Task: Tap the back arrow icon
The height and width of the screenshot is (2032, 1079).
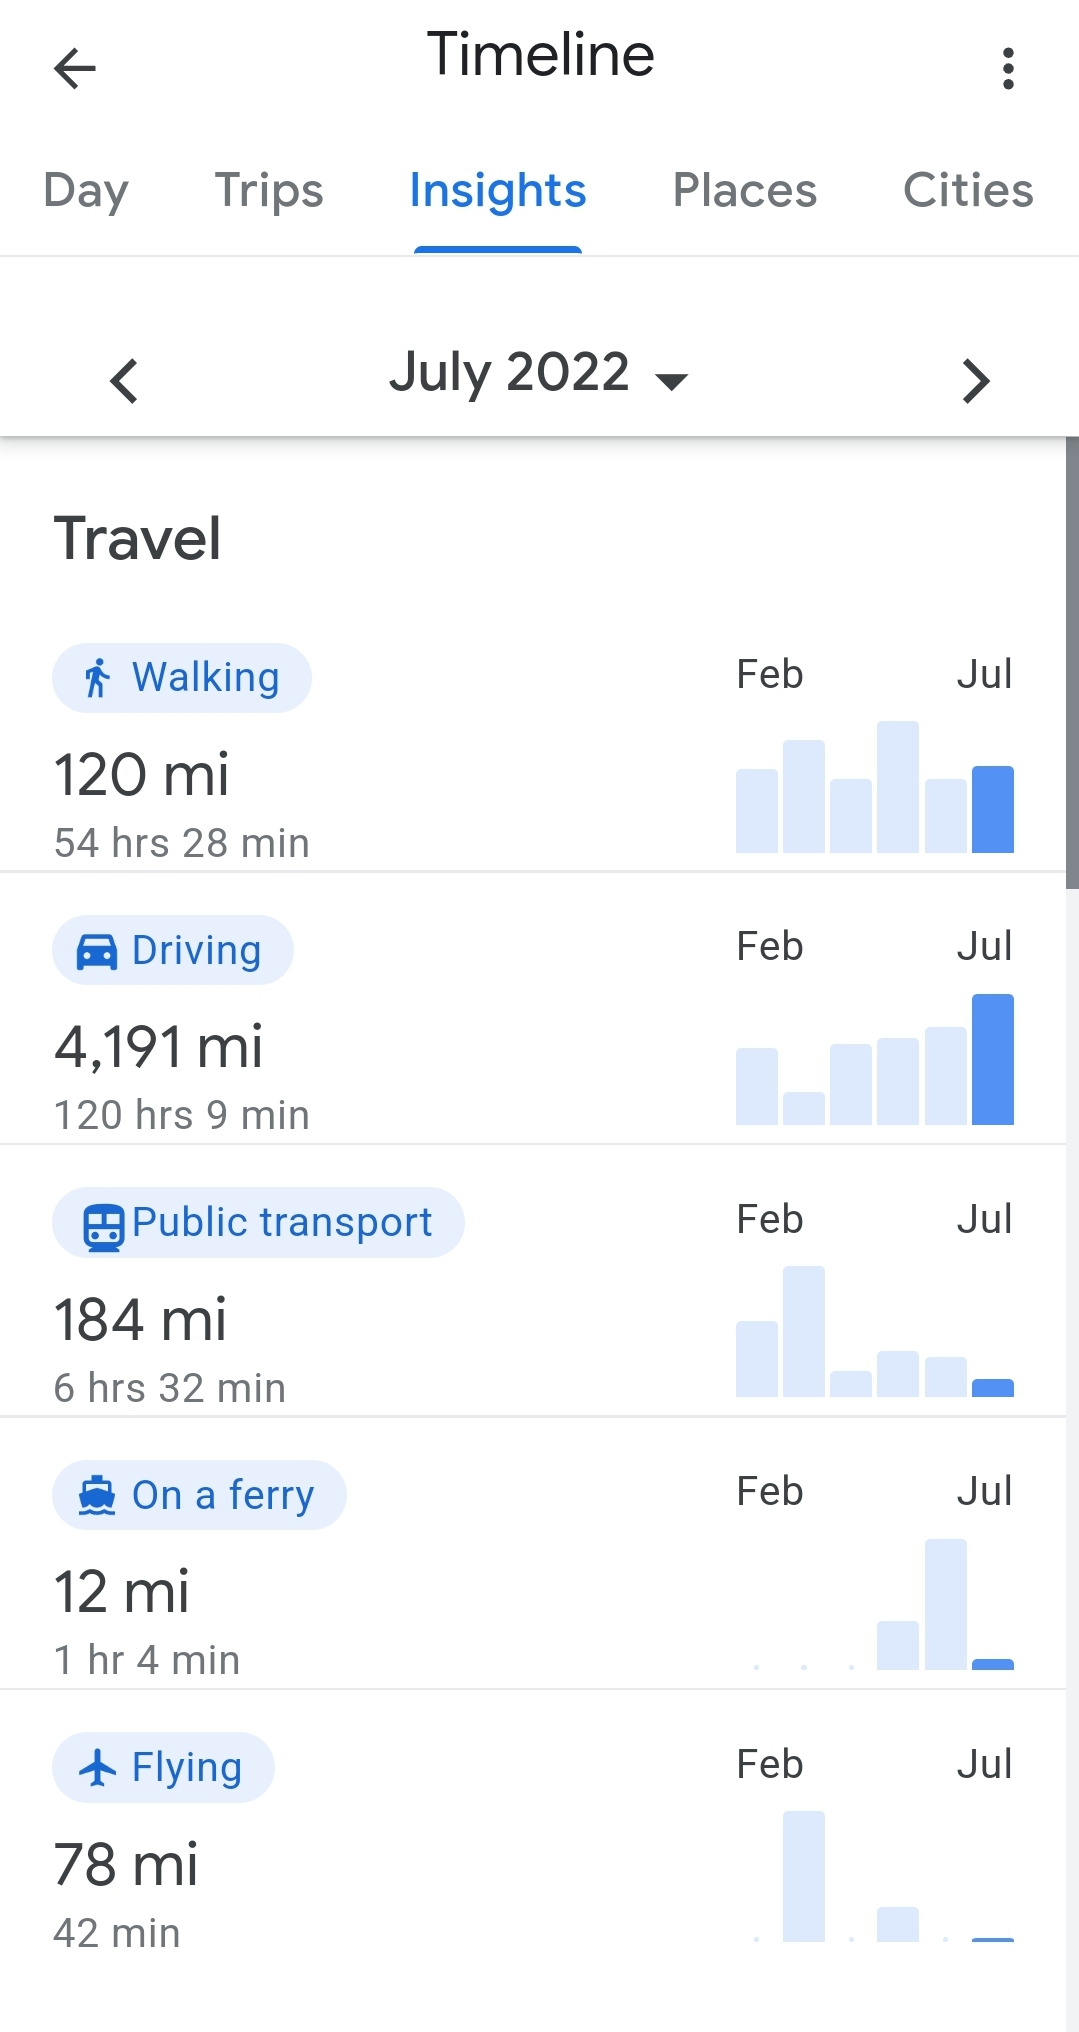Action: coord(75,69)
